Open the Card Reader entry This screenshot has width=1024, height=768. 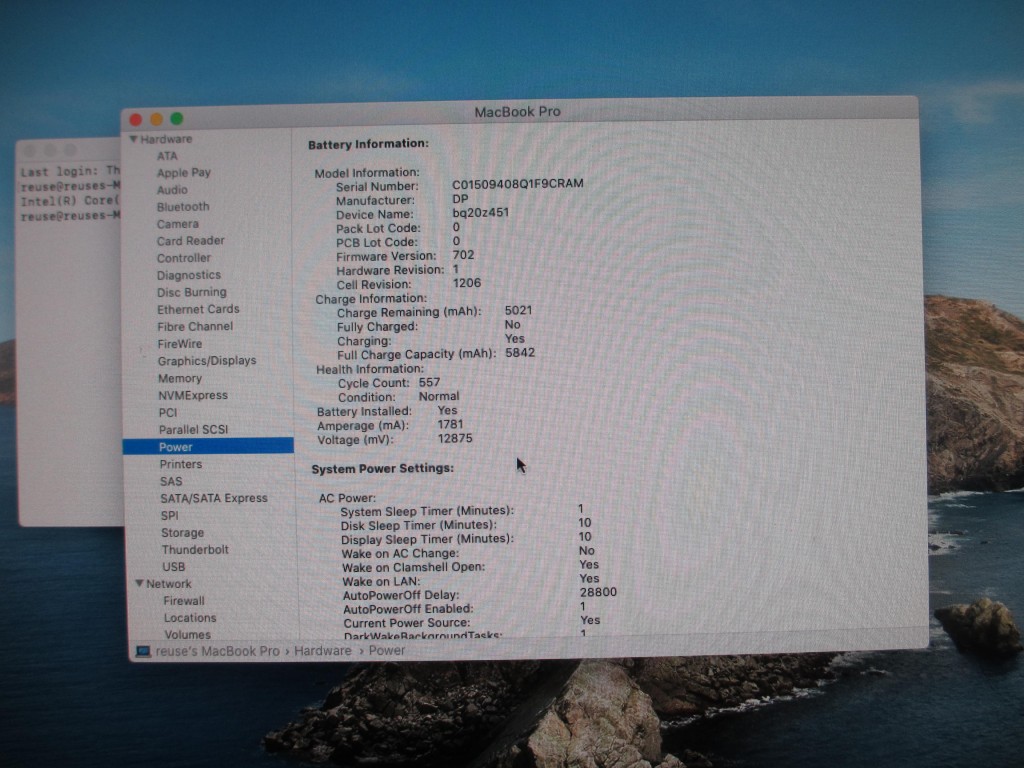pos(191,241)
